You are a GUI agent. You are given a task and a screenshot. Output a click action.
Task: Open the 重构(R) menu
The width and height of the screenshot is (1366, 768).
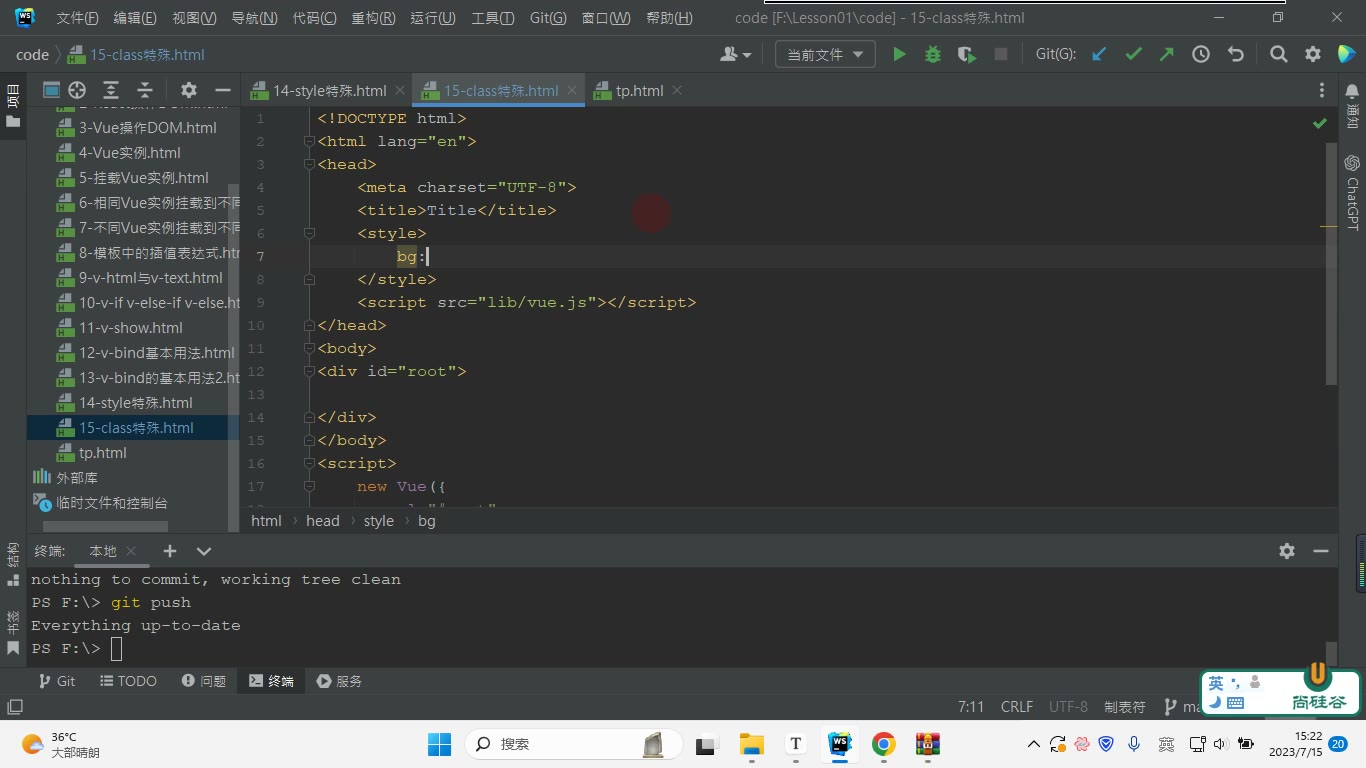(x=373, y=18)
